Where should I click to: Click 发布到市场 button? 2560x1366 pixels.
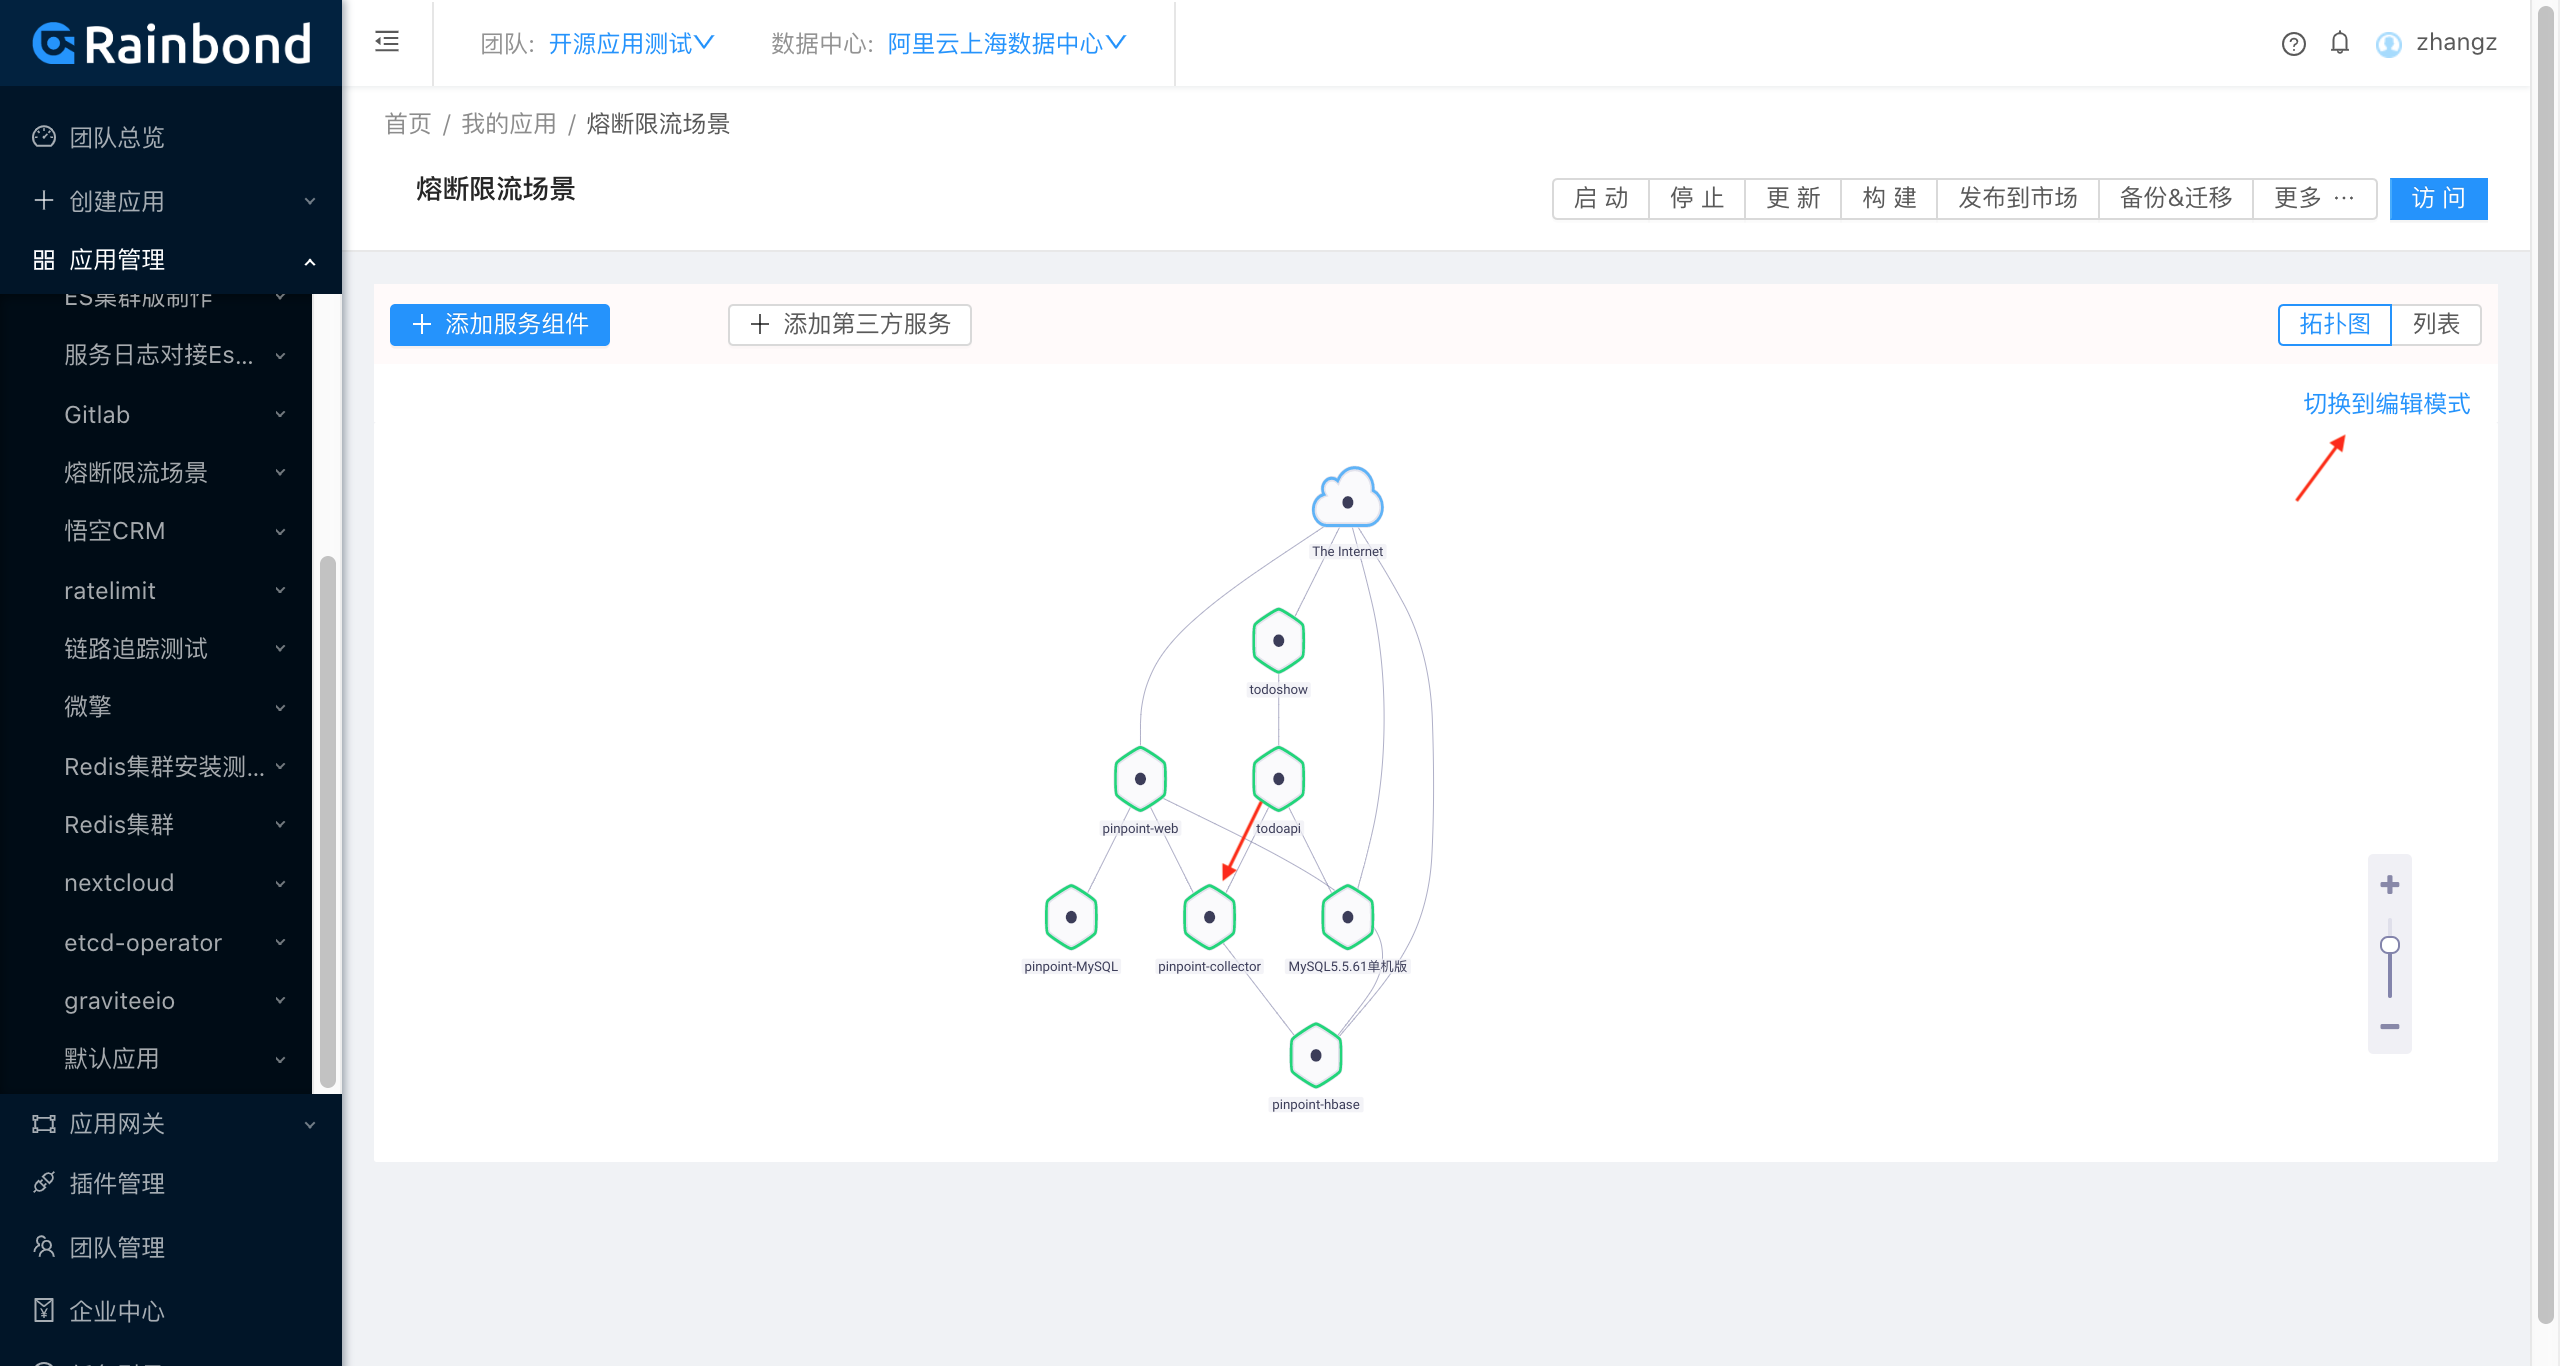point(2018,198)
